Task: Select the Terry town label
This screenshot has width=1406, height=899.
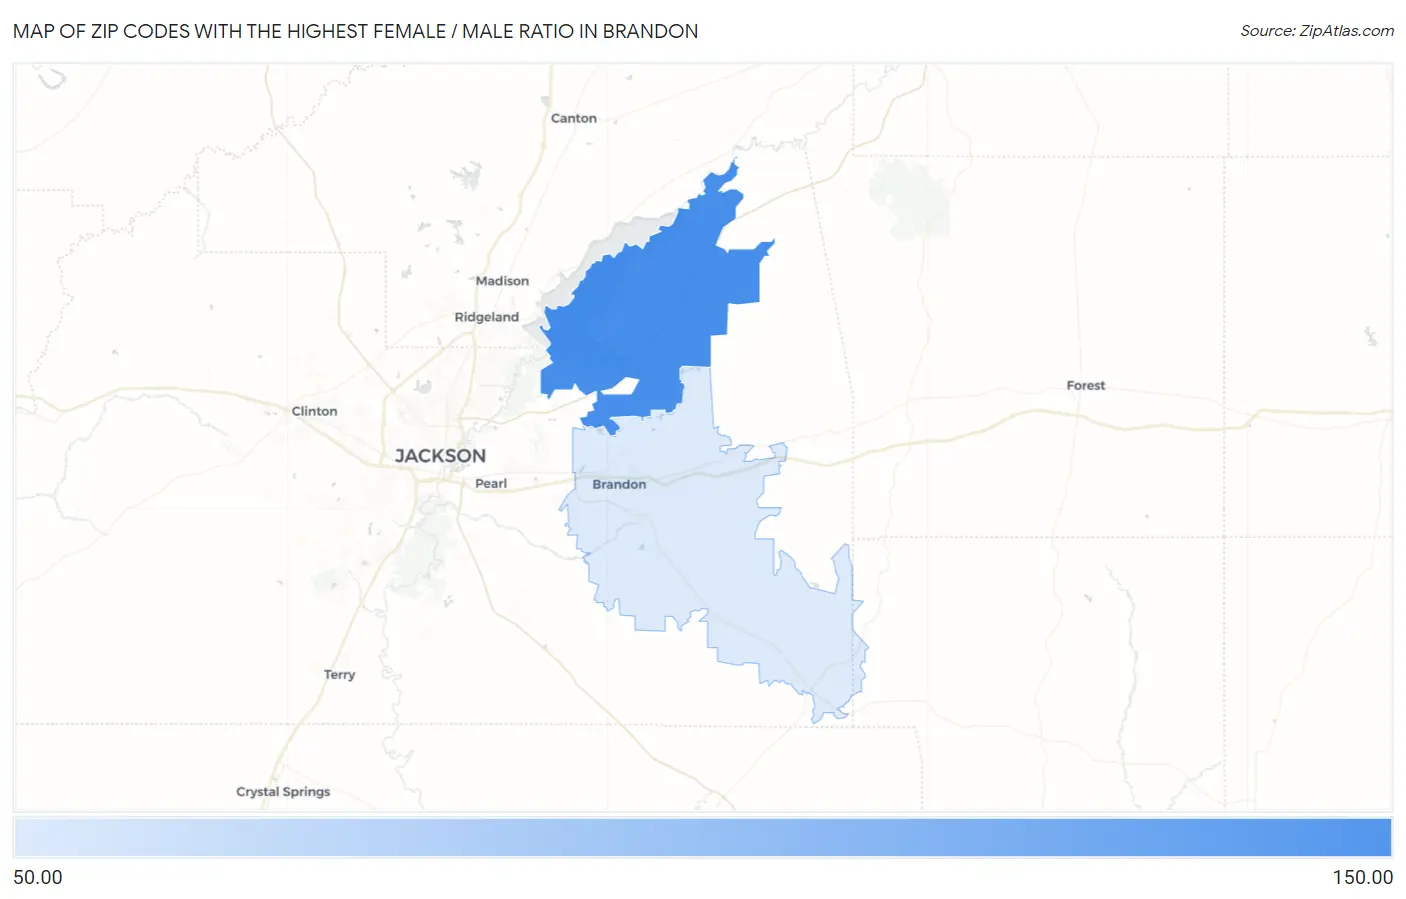Action: coord(340,675)
